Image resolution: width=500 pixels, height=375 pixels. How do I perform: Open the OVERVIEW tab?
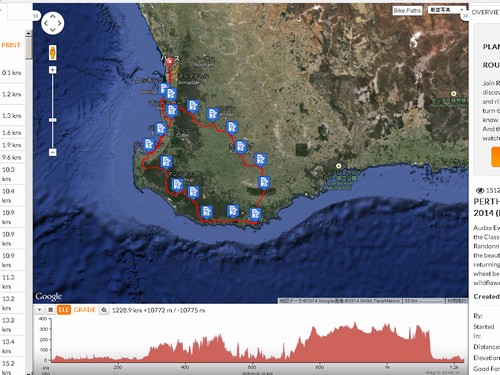(x=485, y=12)
